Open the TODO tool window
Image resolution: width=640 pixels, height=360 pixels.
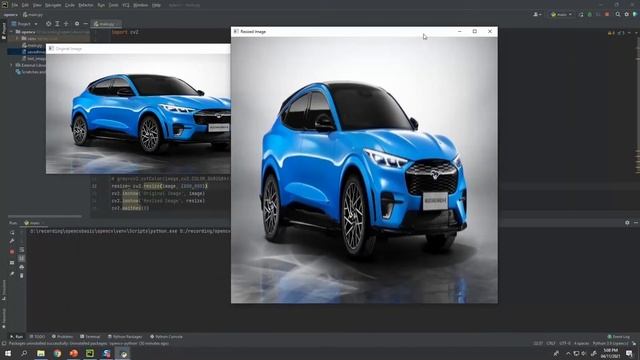coord(37,337)
